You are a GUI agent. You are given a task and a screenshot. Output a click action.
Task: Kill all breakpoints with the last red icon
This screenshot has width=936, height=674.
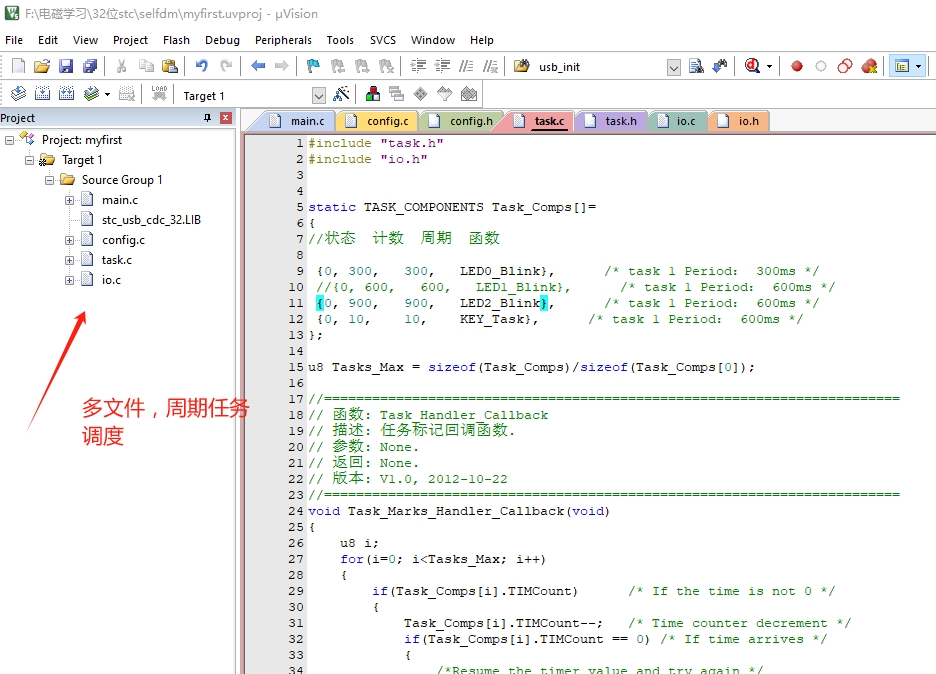click(869, 66)
